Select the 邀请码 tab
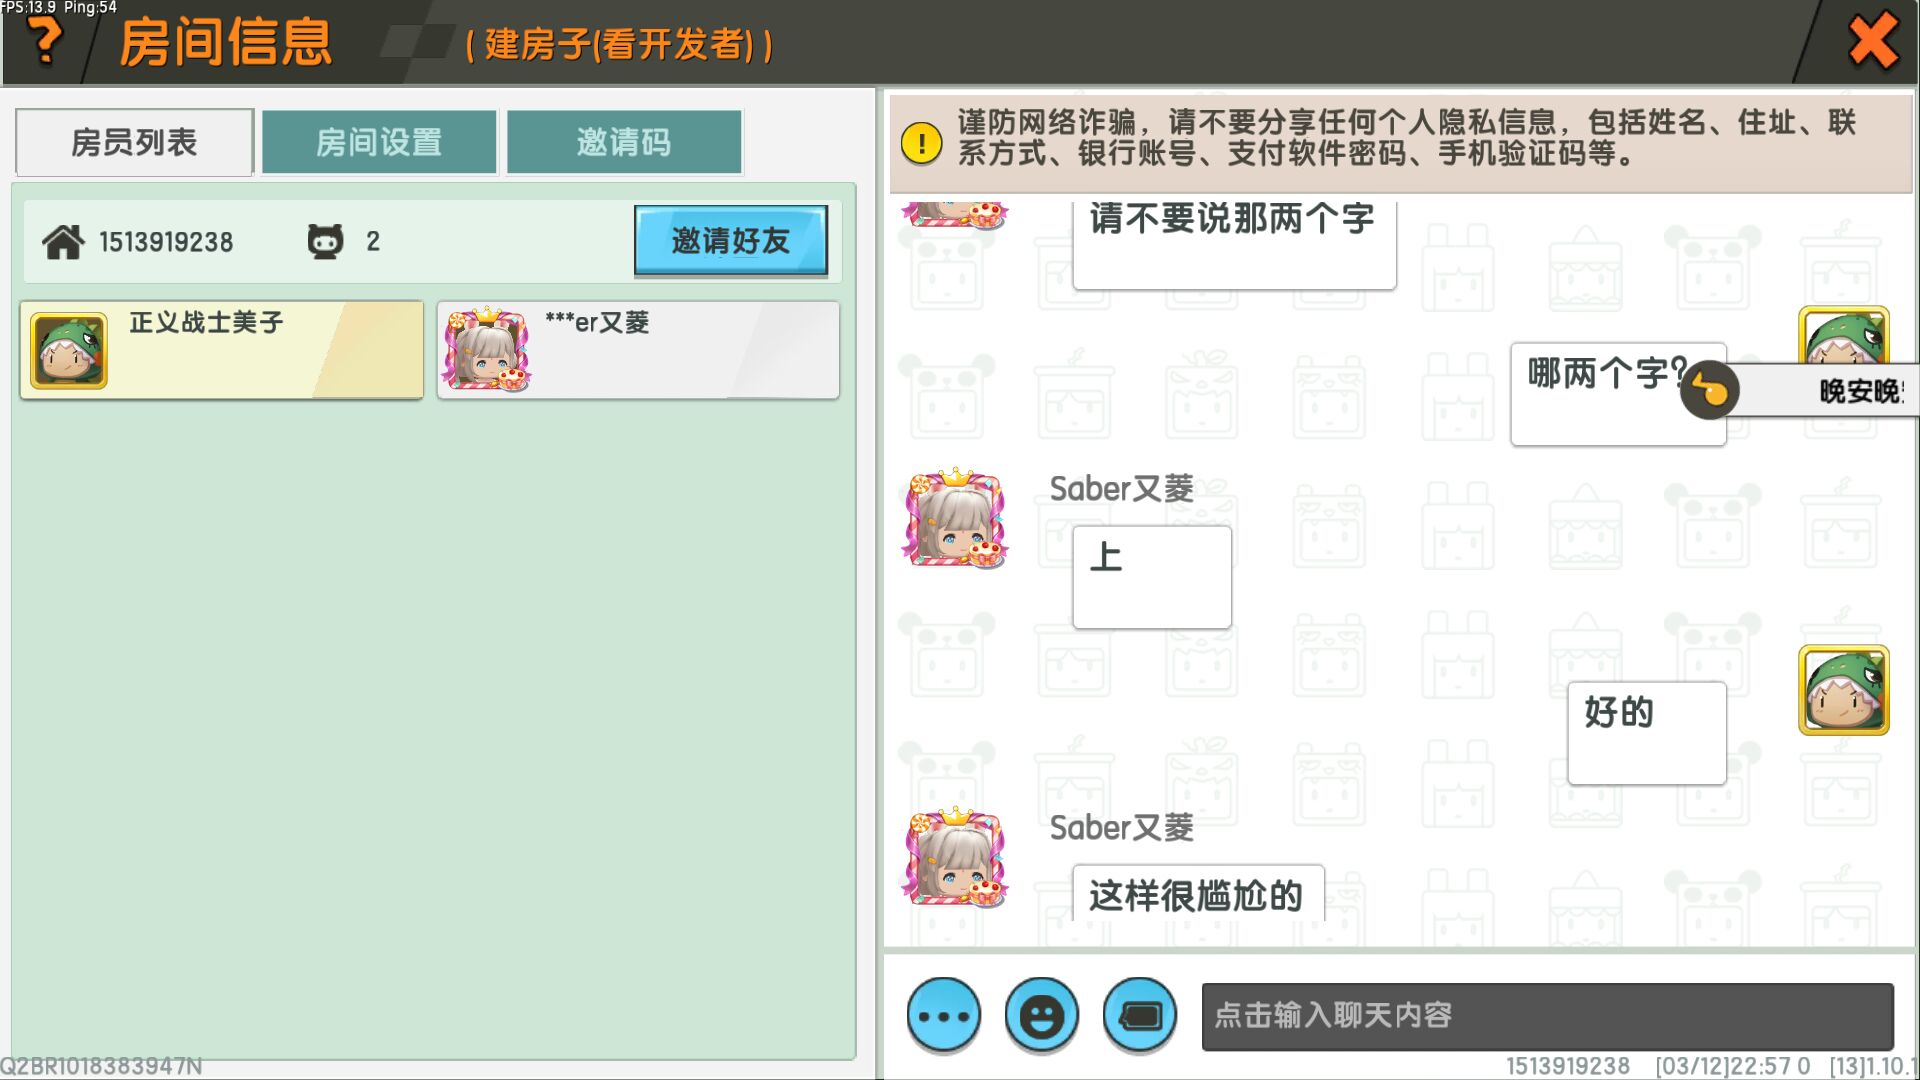This screenshot has height=1080, width=1920. (624, 142)
